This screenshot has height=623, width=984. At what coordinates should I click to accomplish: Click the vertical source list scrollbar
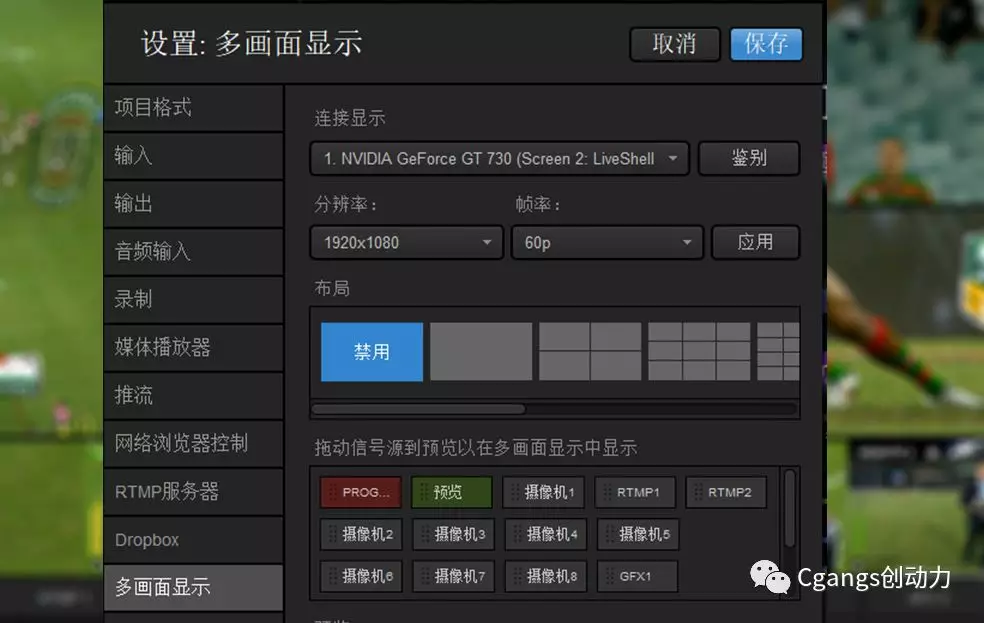pyautogui.click(x=790, y=508)
